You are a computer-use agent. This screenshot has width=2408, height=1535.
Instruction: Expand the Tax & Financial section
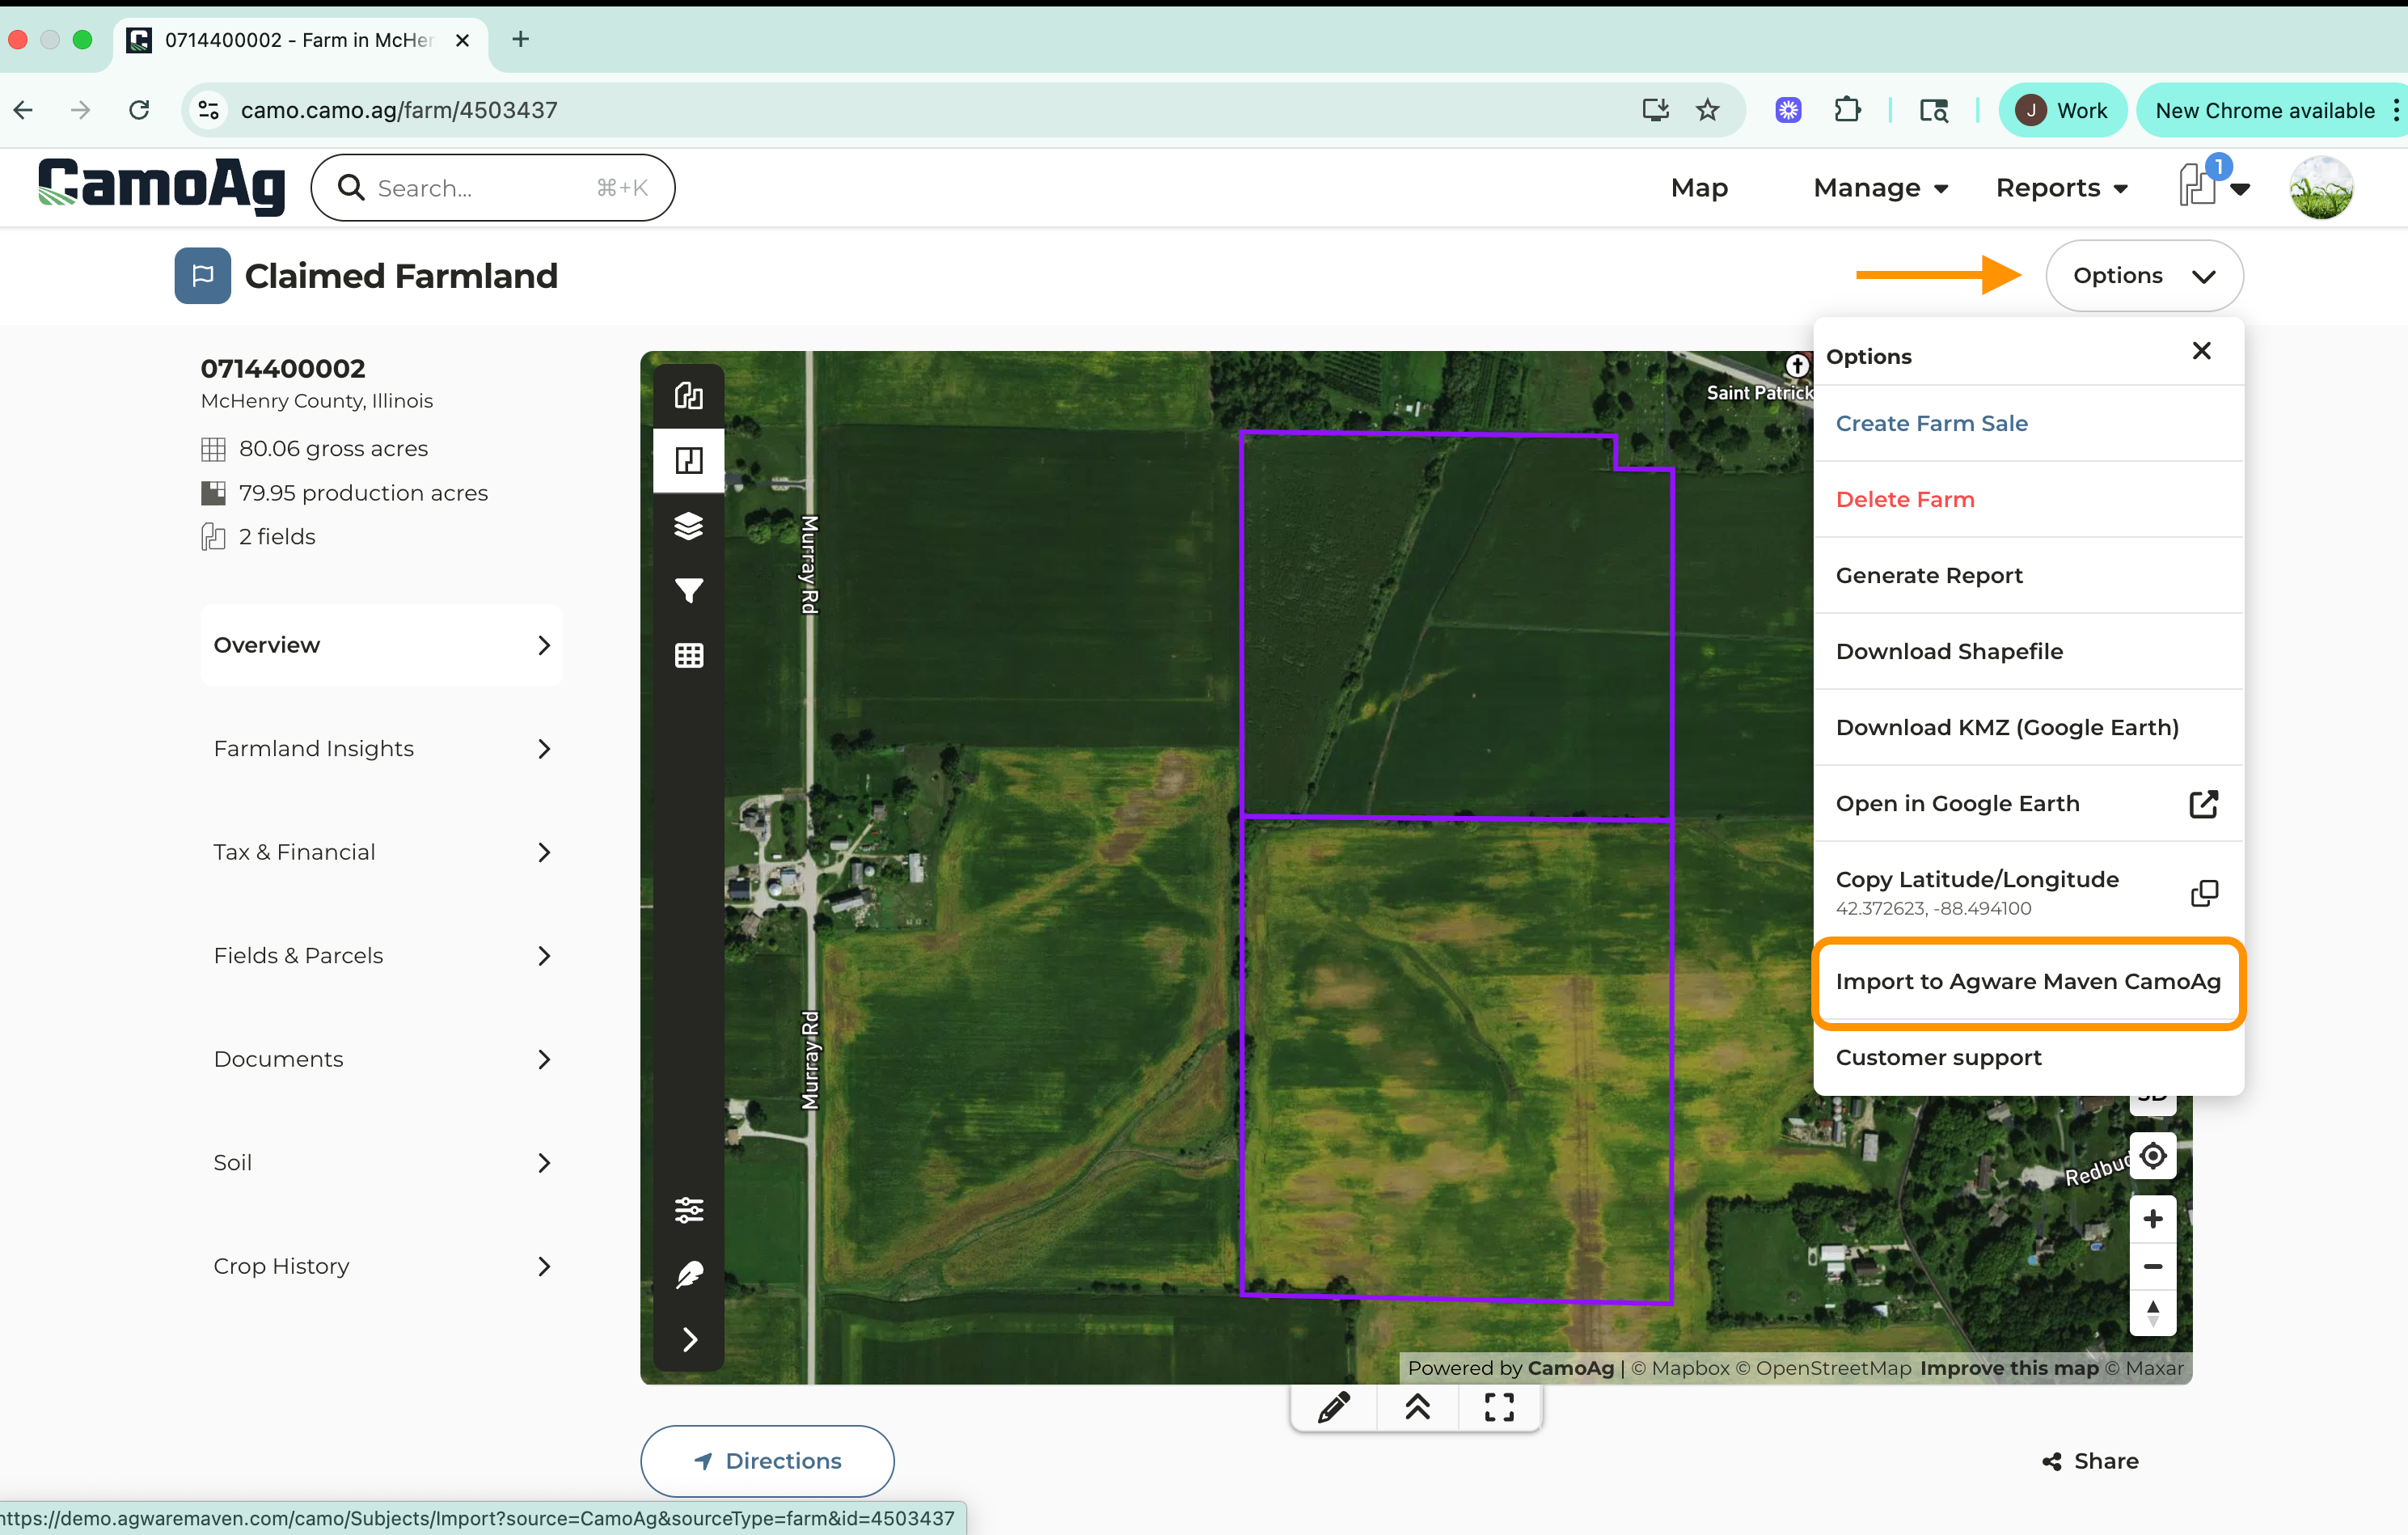pyautogui.click(x=381, y=852)
